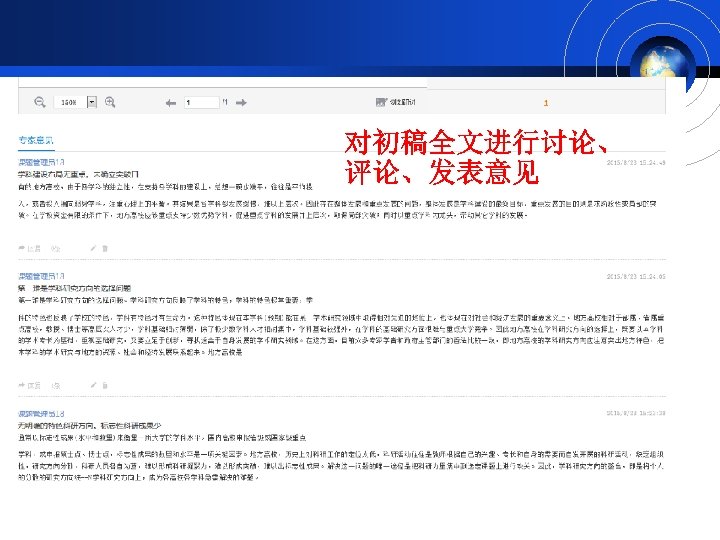Open author link of the 15:24:49 comment

coord(41,162)
